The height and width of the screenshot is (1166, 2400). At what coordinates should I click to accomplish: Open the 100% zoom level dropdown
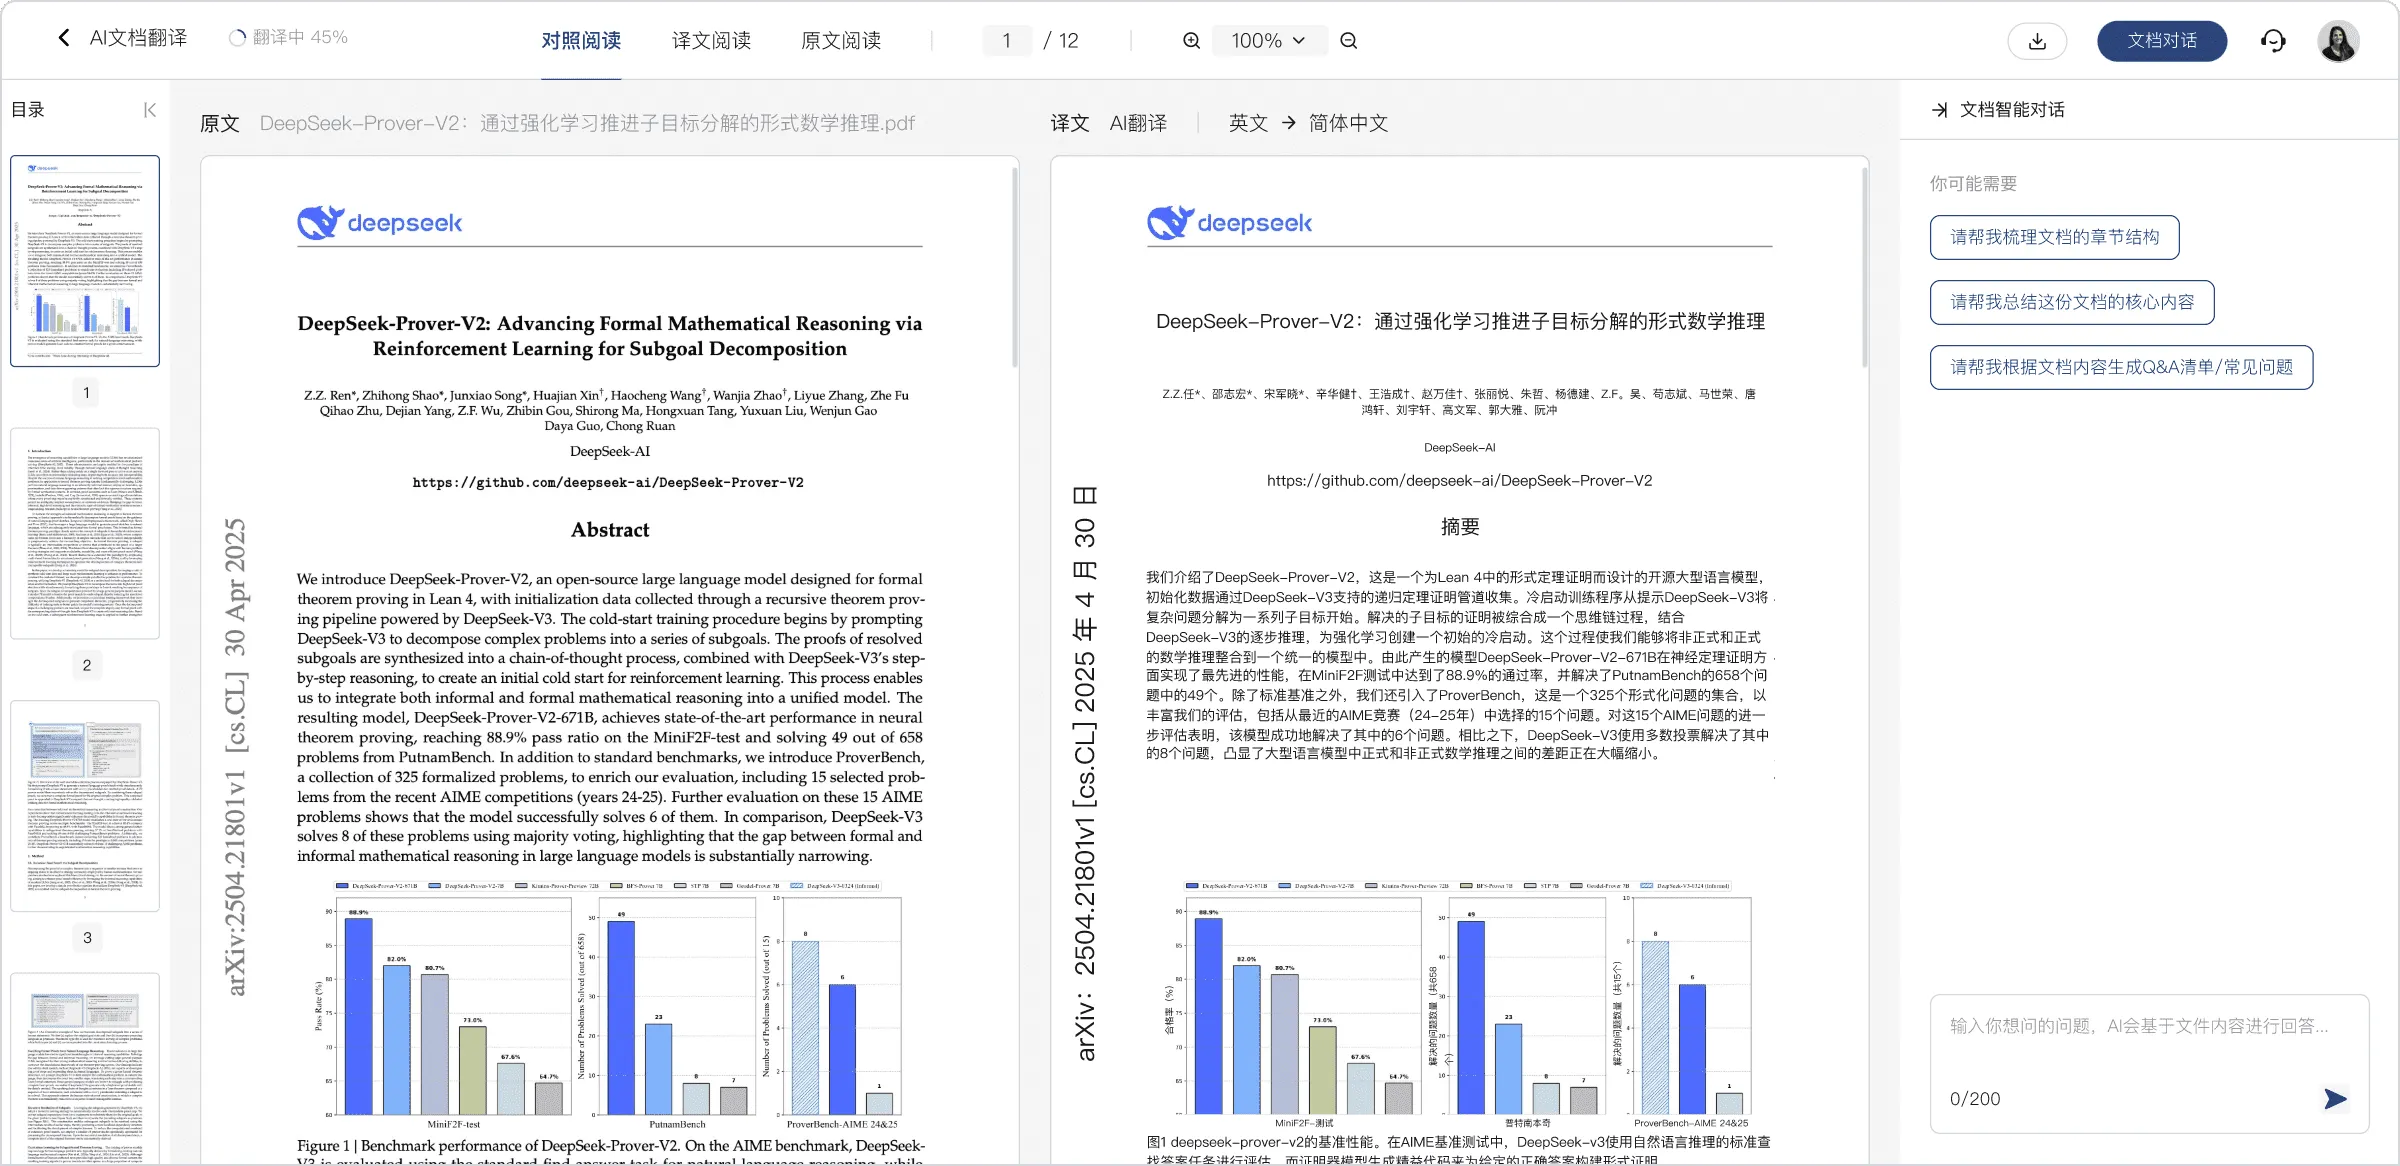[x=1268, y=41]
